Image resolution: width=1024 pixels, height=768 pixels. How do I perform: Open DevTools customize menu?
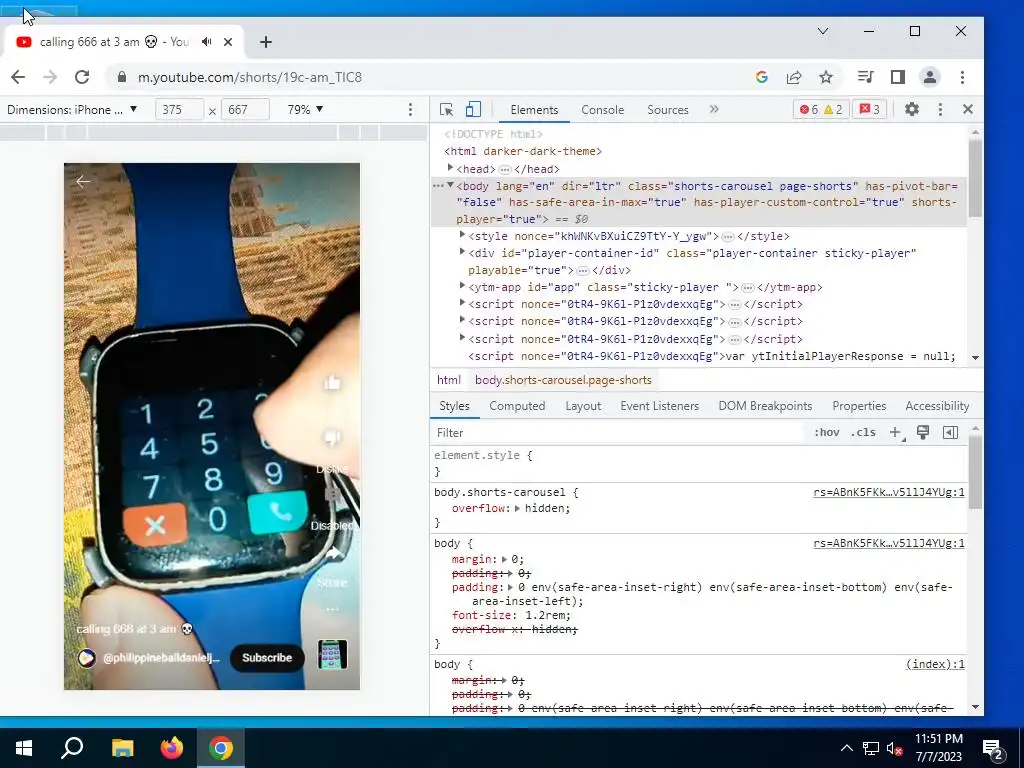940,110
